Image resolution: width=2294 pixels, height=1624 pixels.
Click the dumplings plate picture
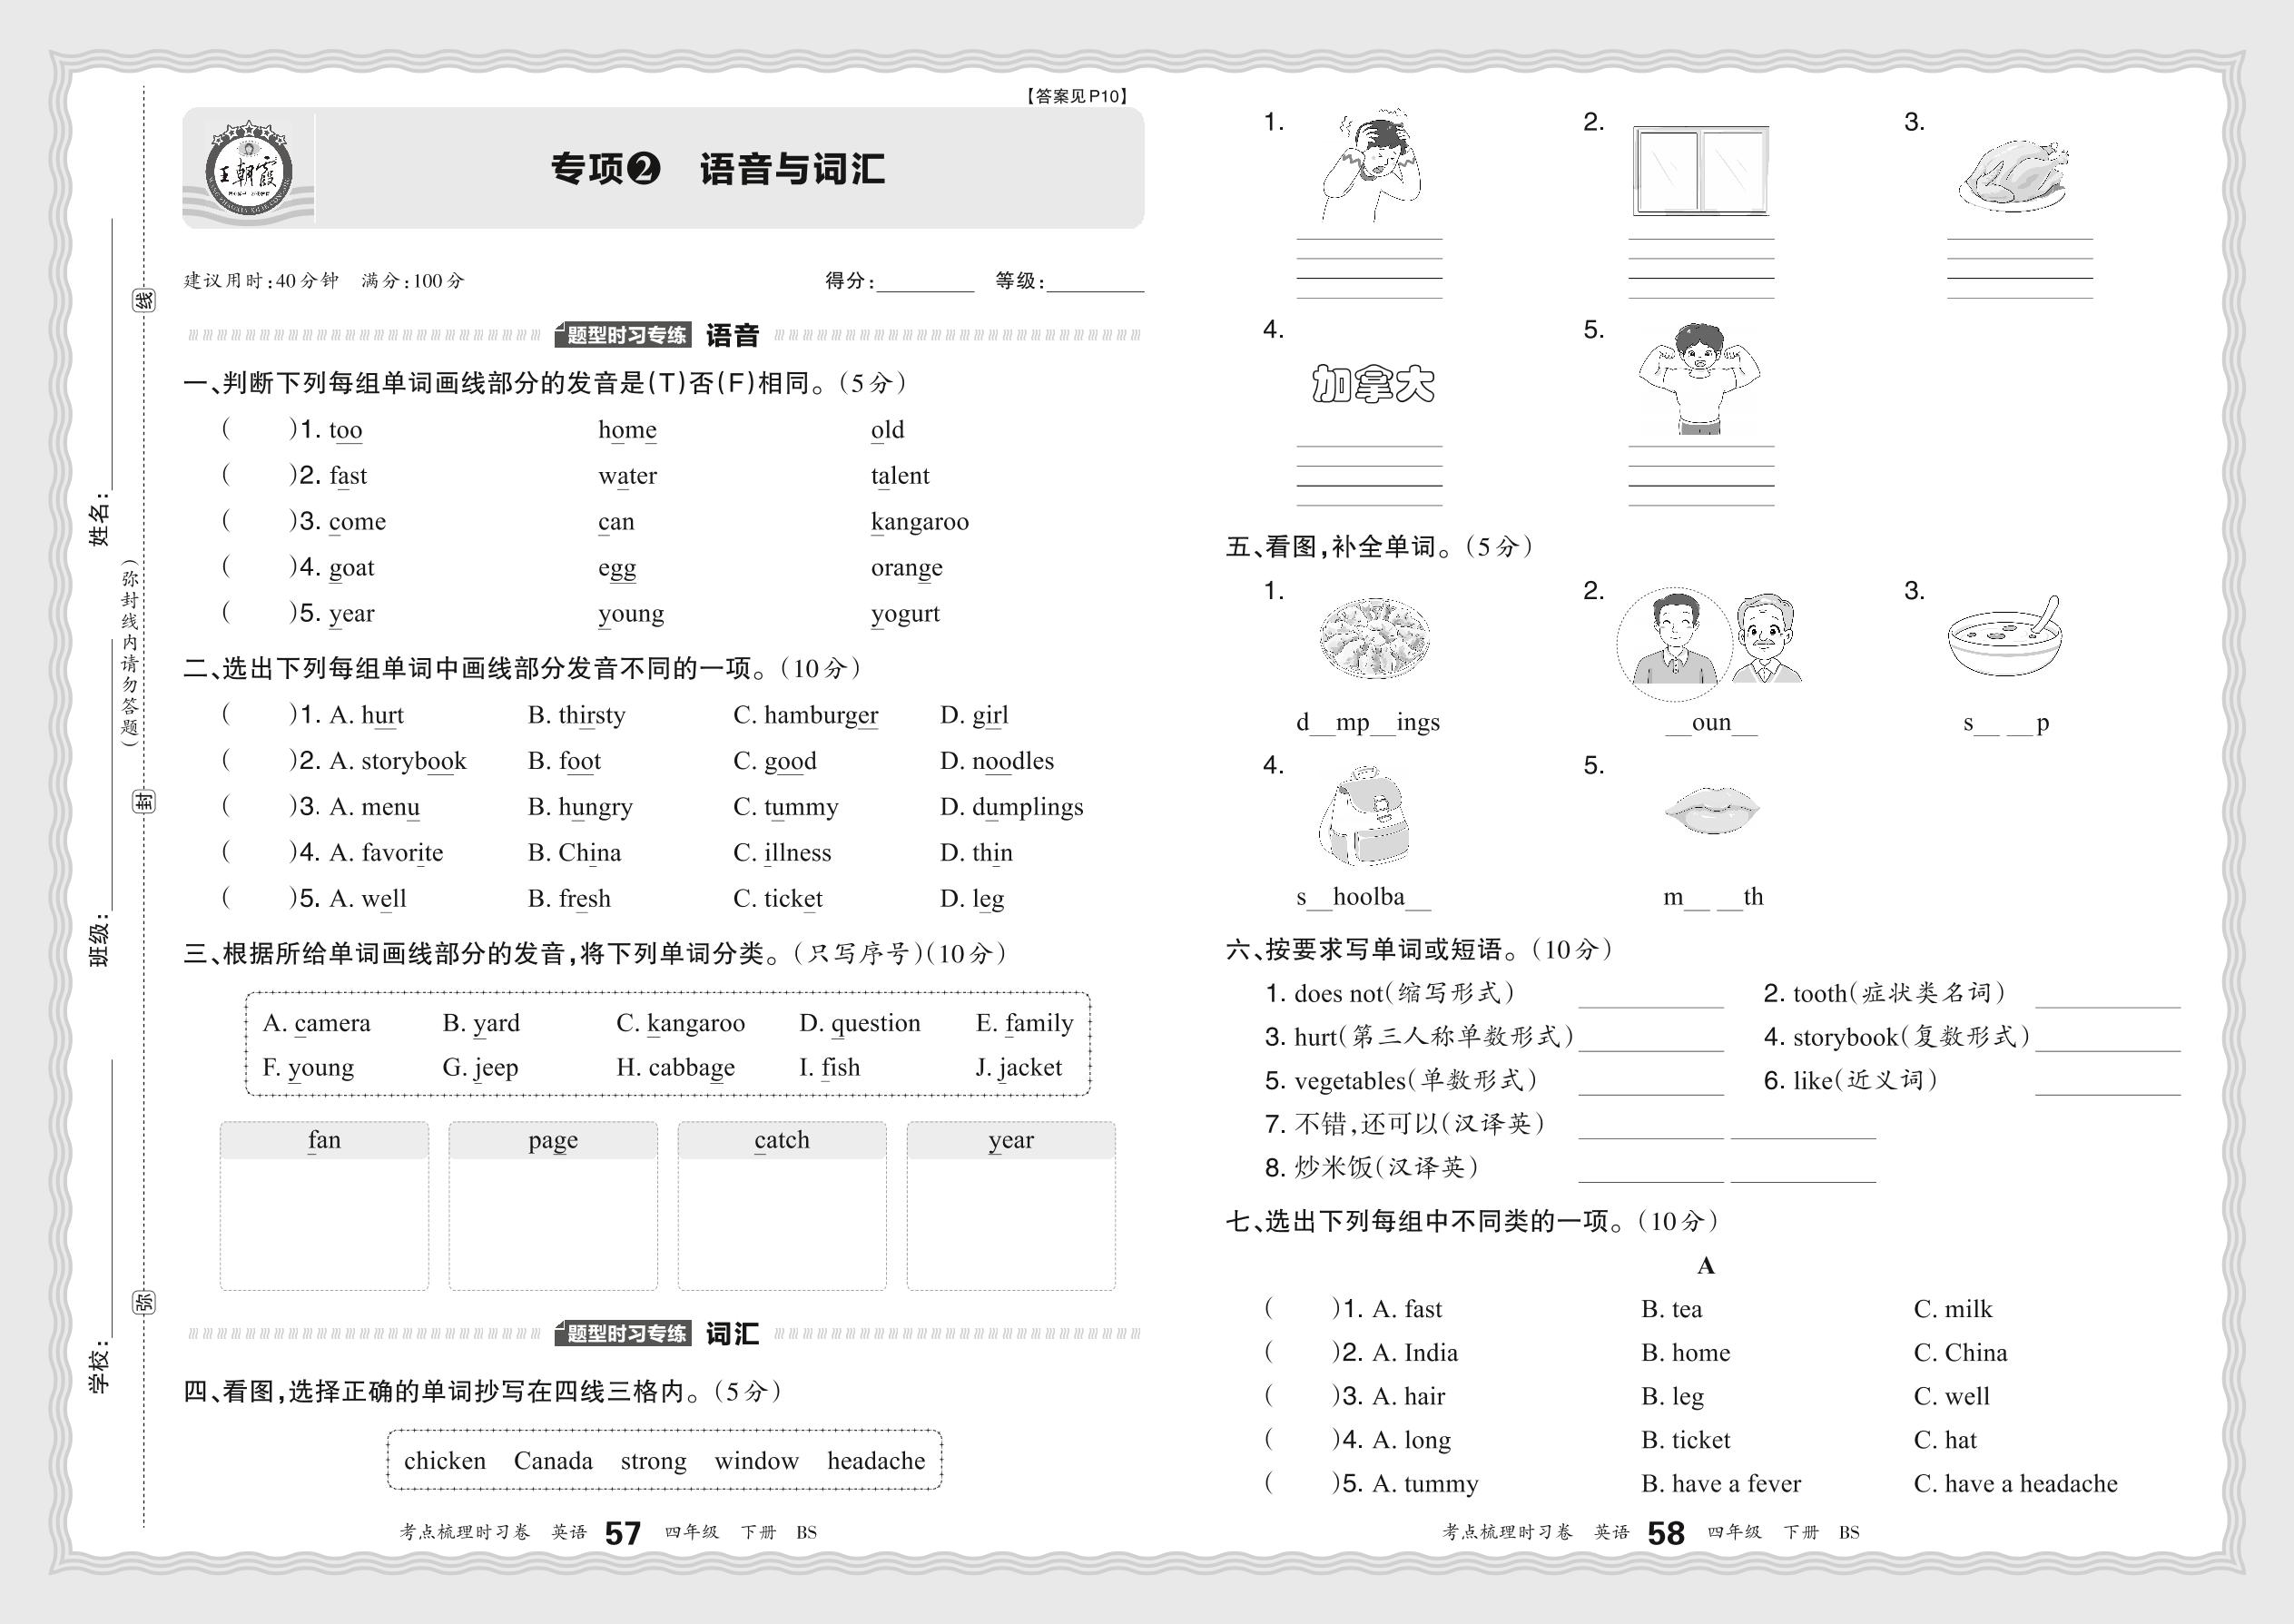click(x=1374, y=640)
